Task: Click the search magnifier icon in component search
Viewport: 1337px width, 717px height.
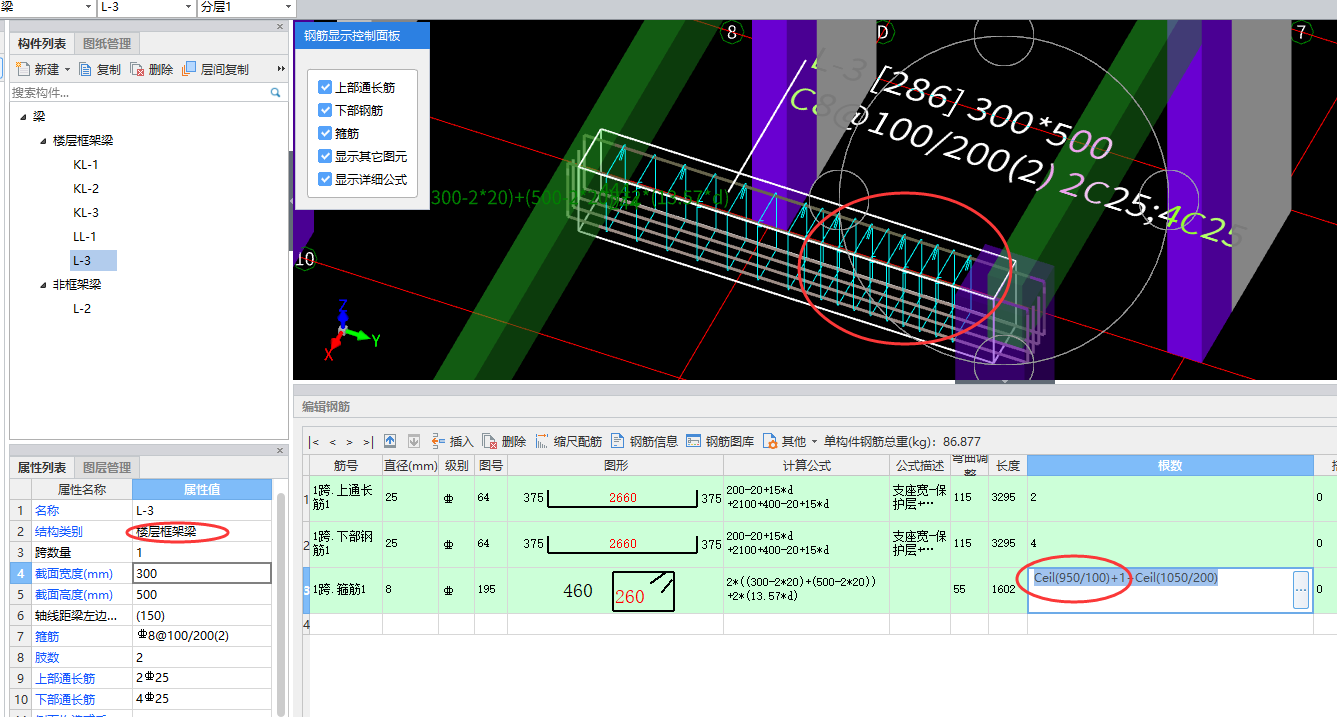Action: tap(276, 92)
